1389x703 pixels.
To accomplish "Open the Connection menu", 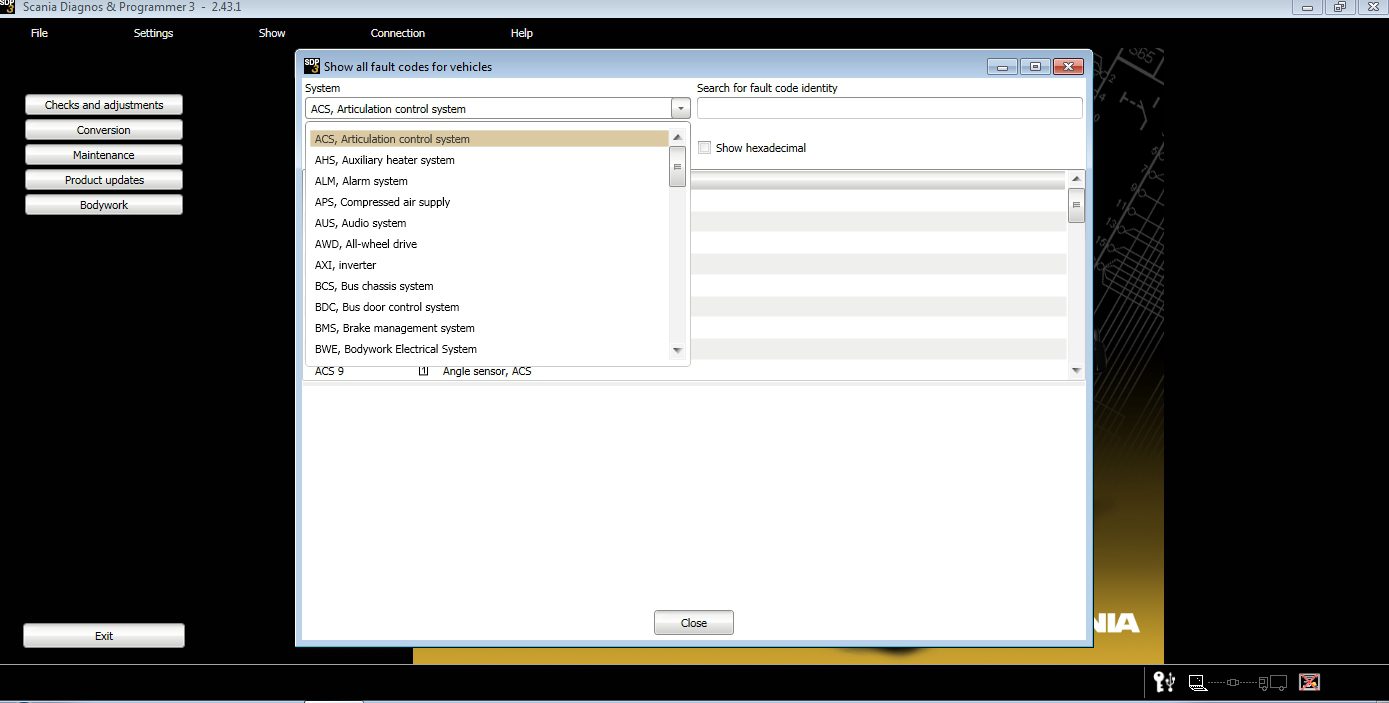I will 398,33.
